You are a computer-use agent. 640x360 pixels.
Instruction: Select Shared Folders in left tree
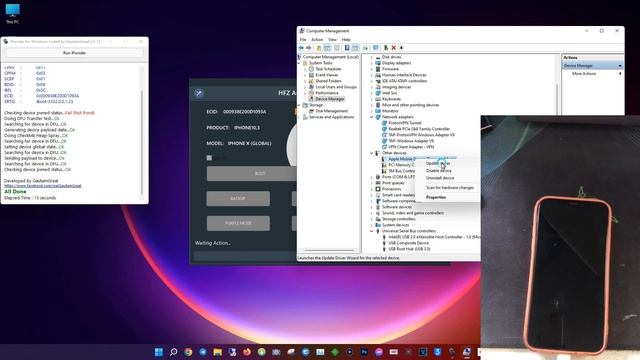coord(328,81)
